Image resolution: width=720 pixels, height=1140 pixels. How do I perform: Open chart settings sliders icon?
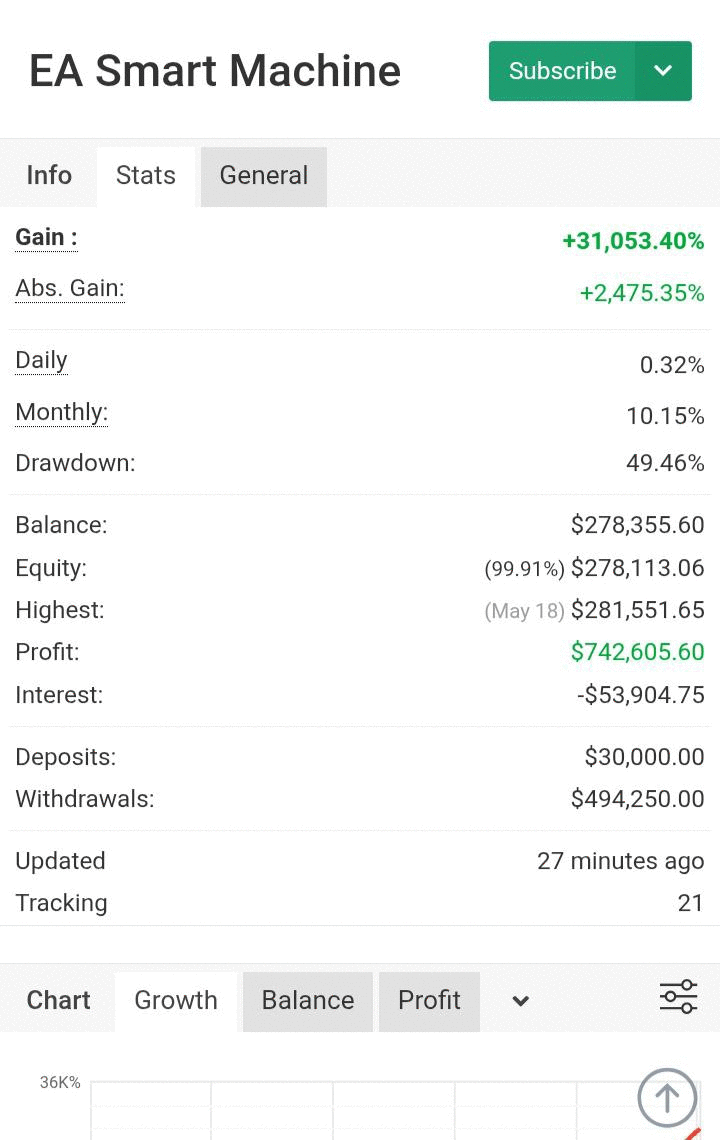pyautogui.click(x=678, y=997)
